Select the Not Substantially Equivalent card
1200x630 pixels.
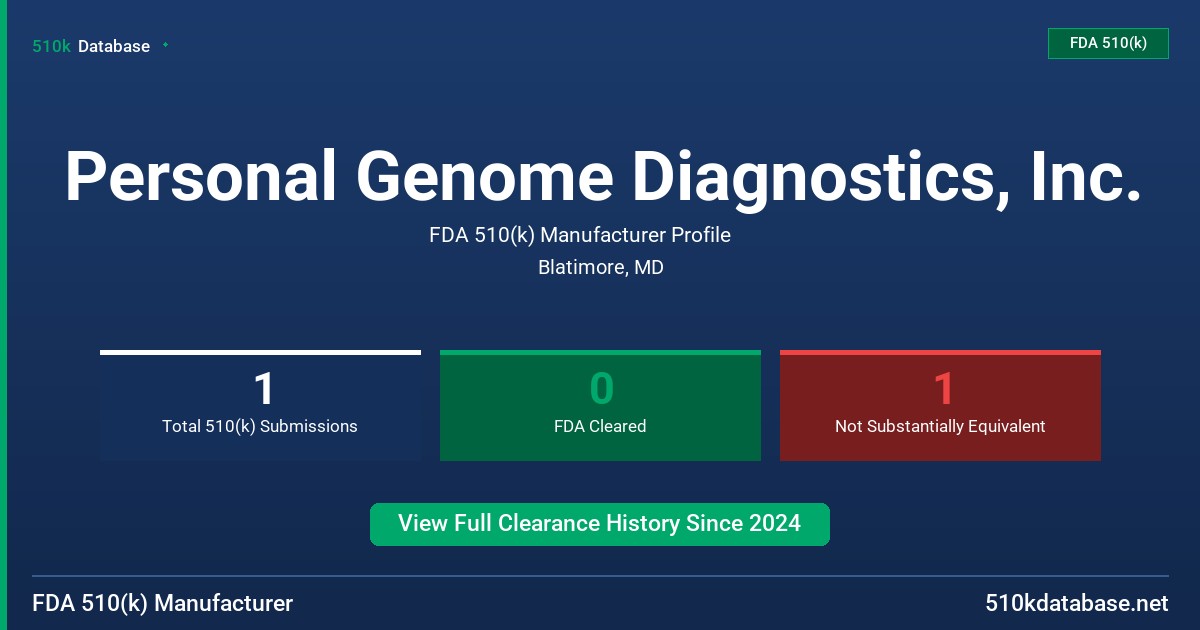[x=940, y=406]
